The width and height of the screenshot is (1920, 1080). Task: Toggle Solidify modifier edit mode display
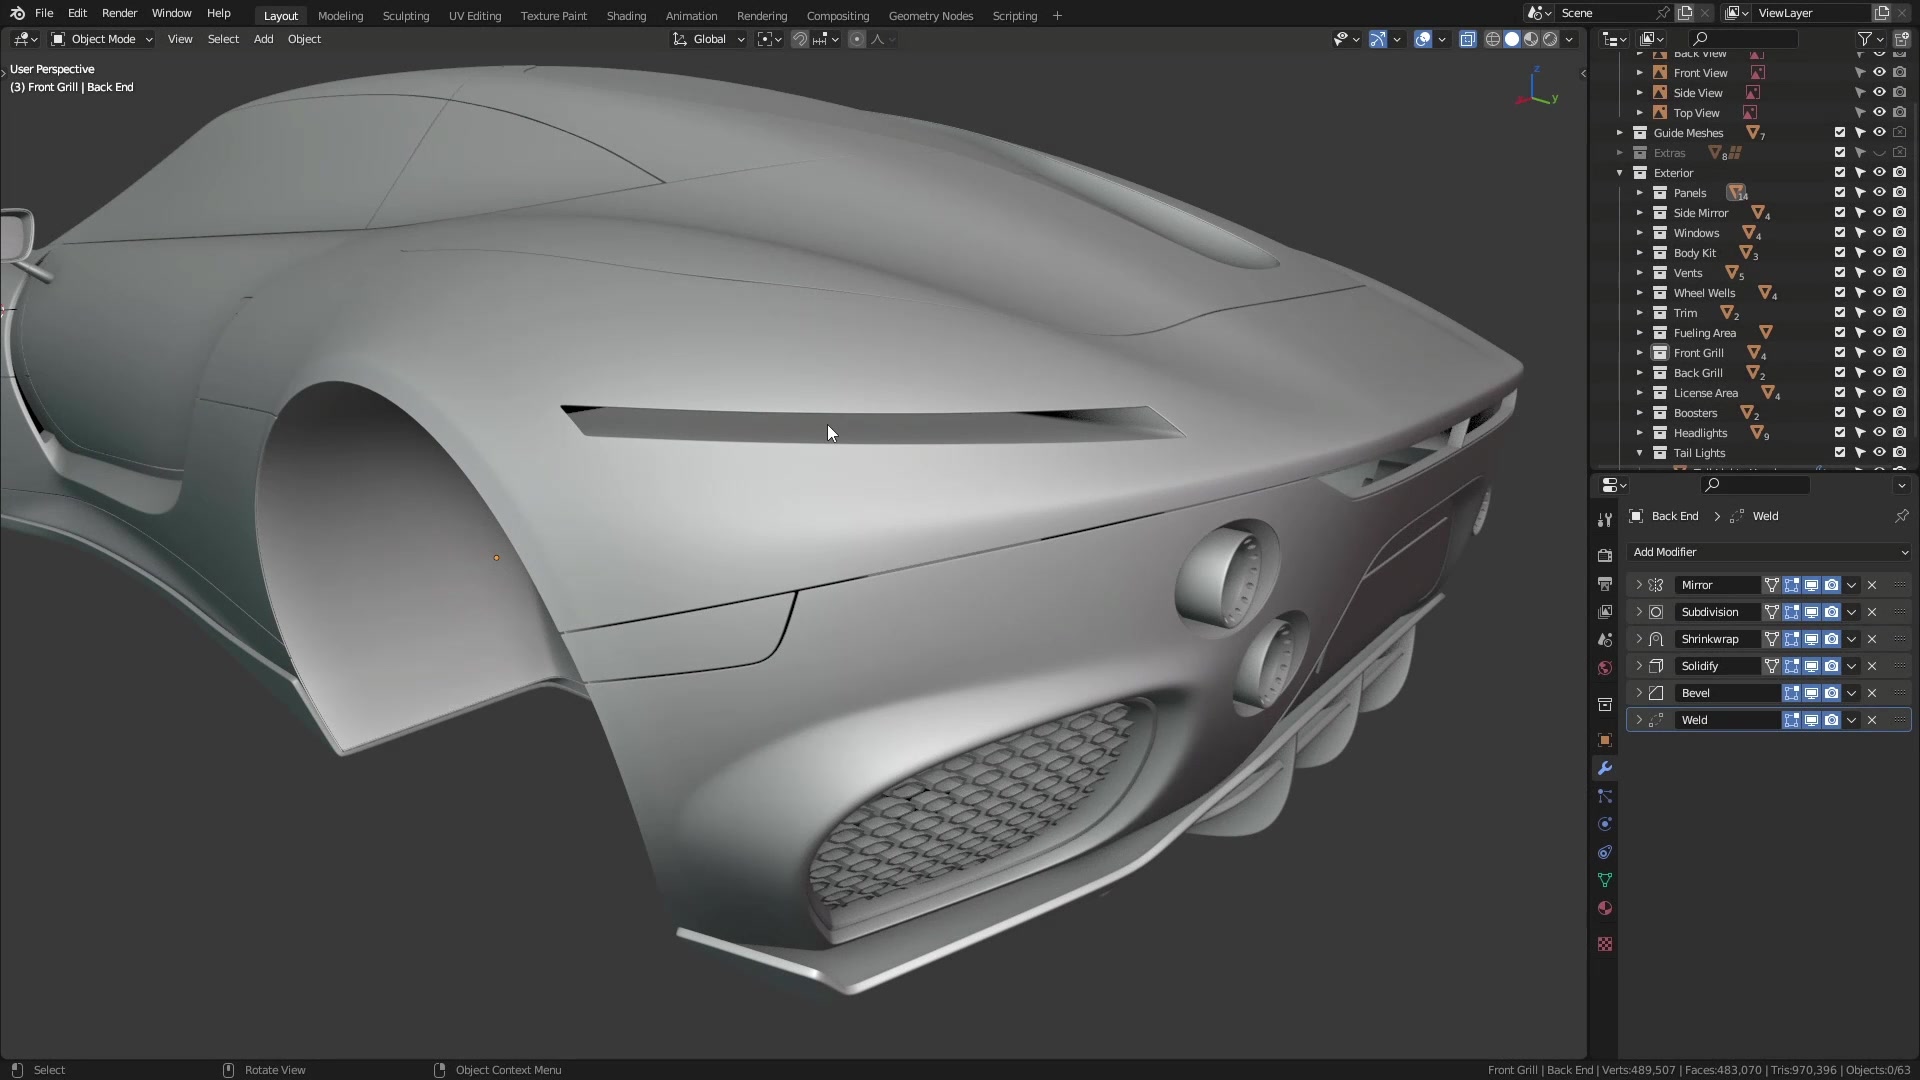(x=1791, y=666)
